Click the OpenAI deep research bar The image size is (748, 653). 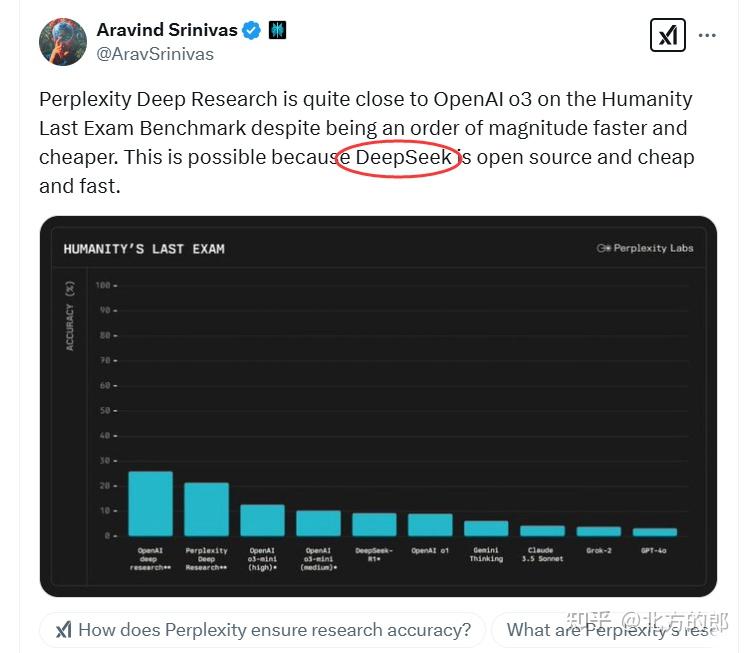coord(150,503)
